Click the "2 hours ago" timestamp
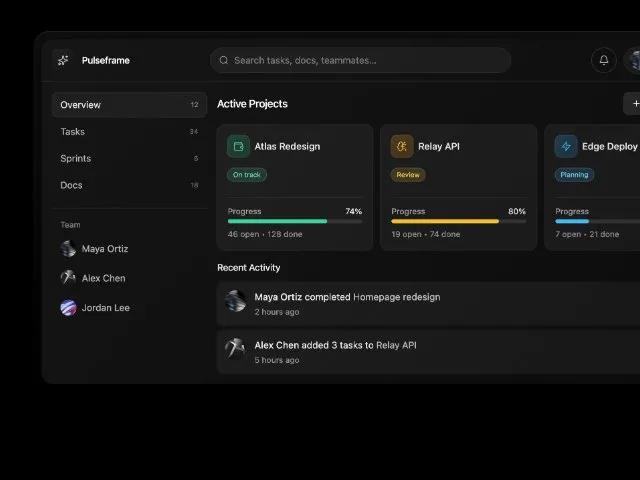 (x=277, y=312)
